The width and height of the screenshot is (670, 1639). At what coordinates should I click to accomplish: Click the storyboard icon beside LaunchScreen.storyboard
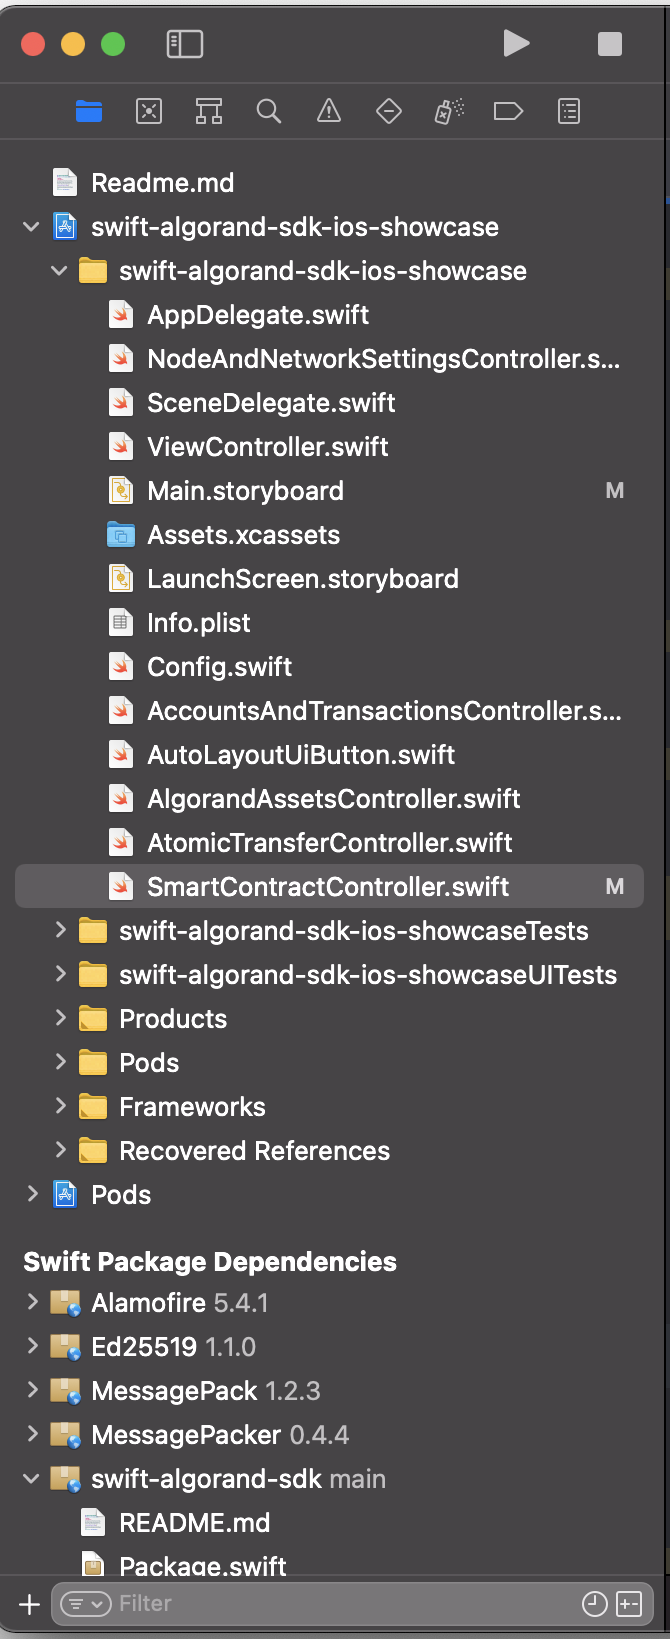point(121,579)
